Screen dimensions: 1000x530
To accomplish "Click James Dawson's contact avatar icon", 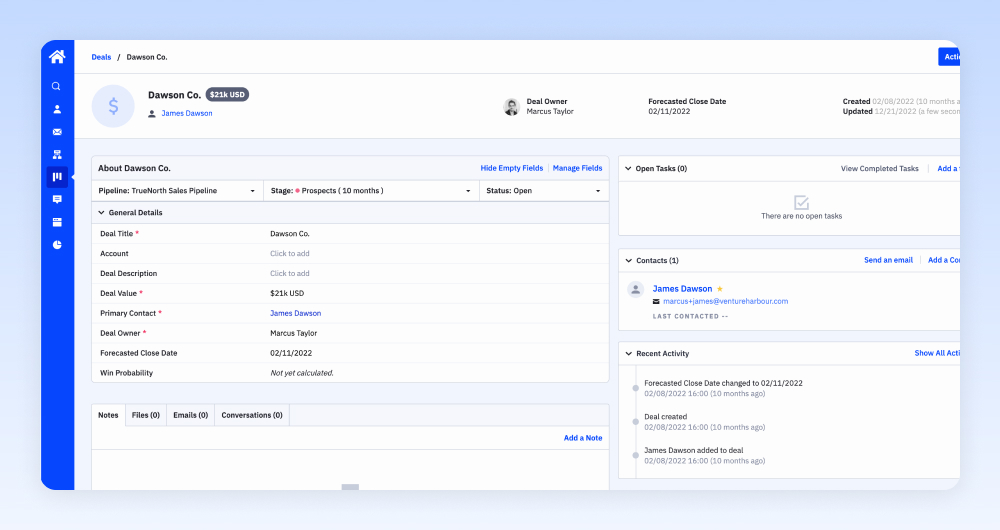I will click(635, 290).
